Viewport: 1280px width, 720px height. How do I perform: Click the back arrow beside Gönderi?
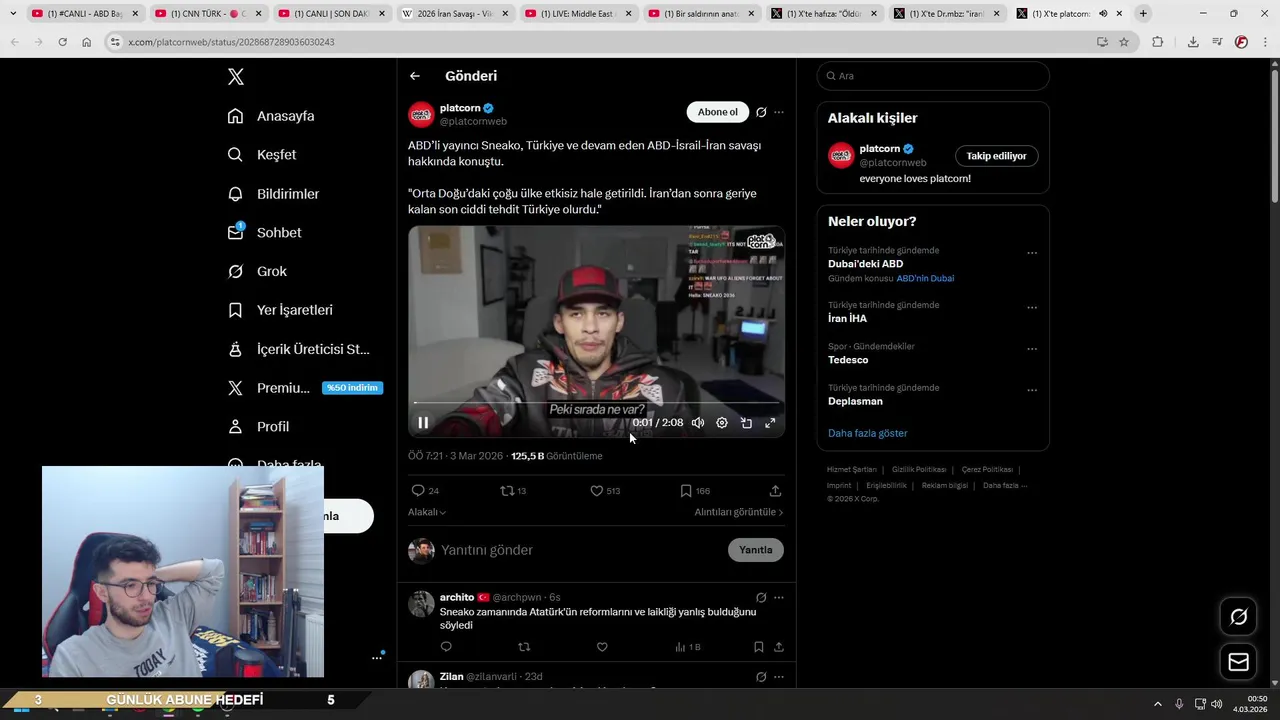415,76
